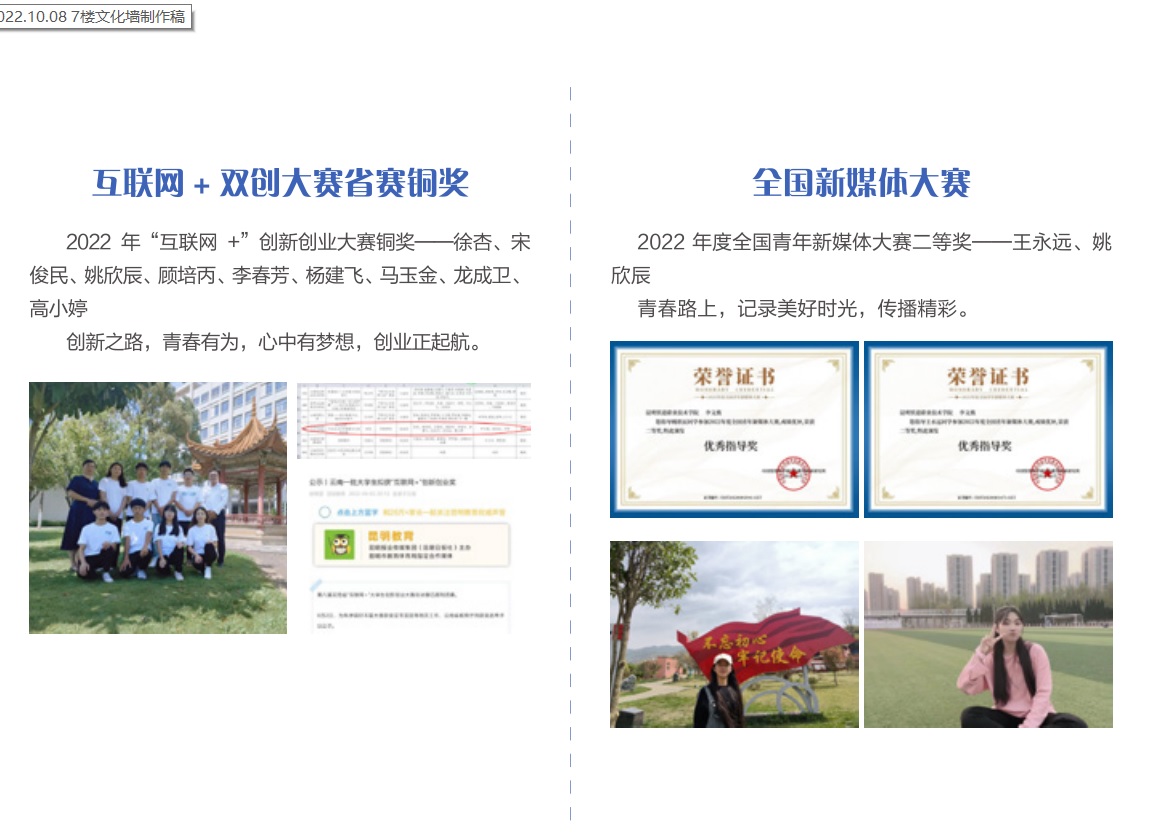Open the left honor certificate image
Viewport: 1152px width, 837px height.
pyautogui.click(x=734, y=429)
